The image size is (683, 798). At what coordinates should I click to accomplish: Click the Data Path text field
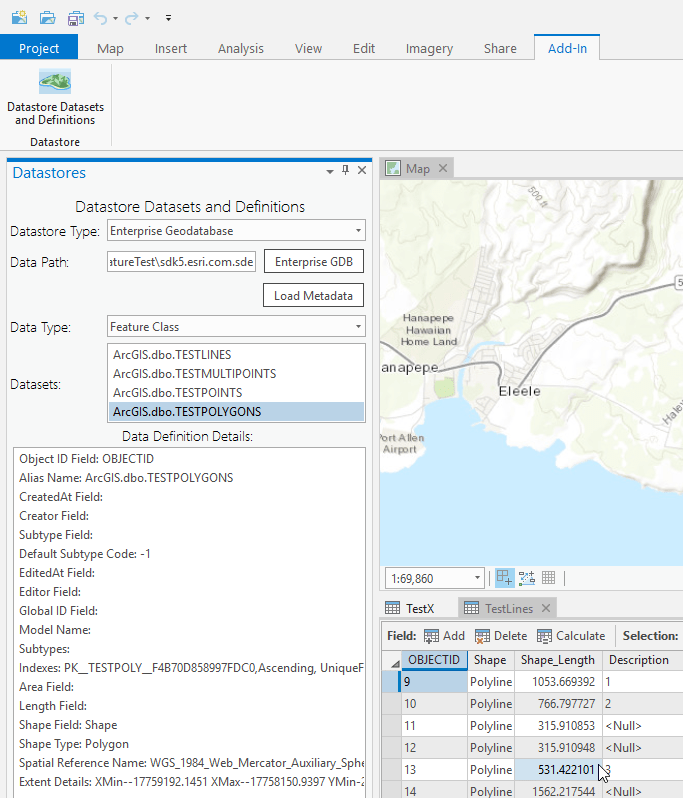click(182, 262)
